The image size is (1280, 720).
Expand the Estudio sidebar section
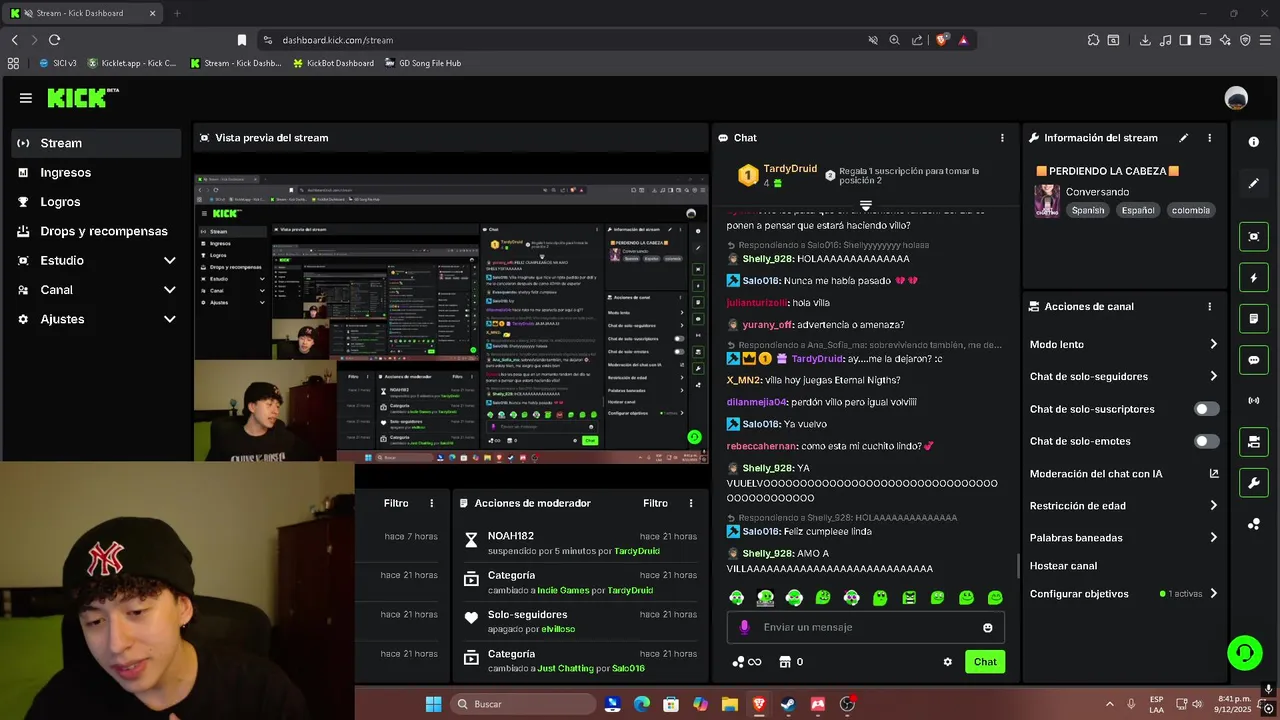coord(96,260)
